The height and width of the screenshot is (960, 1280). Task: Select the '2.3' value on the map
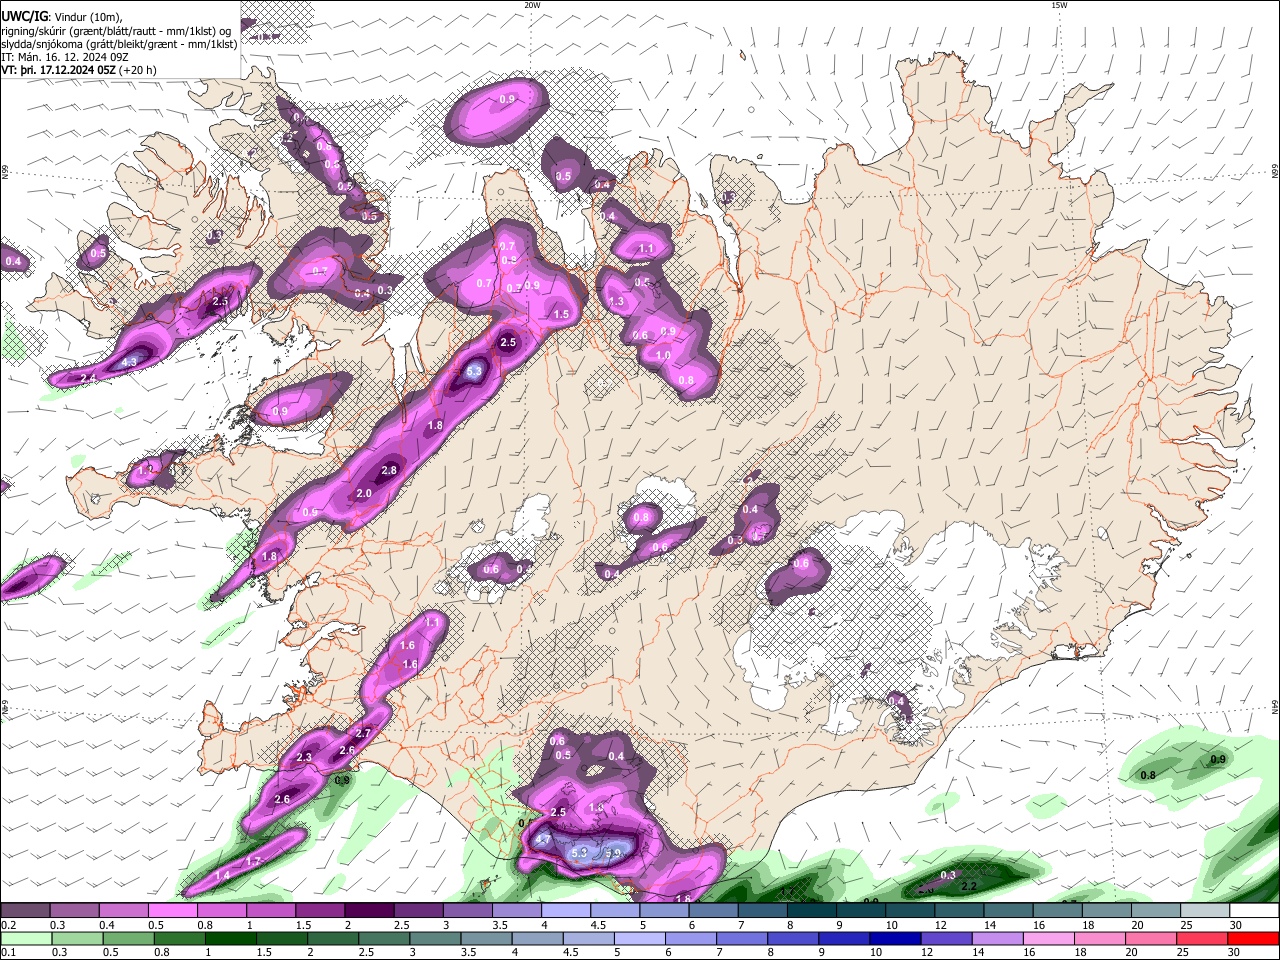click(304, 758)
